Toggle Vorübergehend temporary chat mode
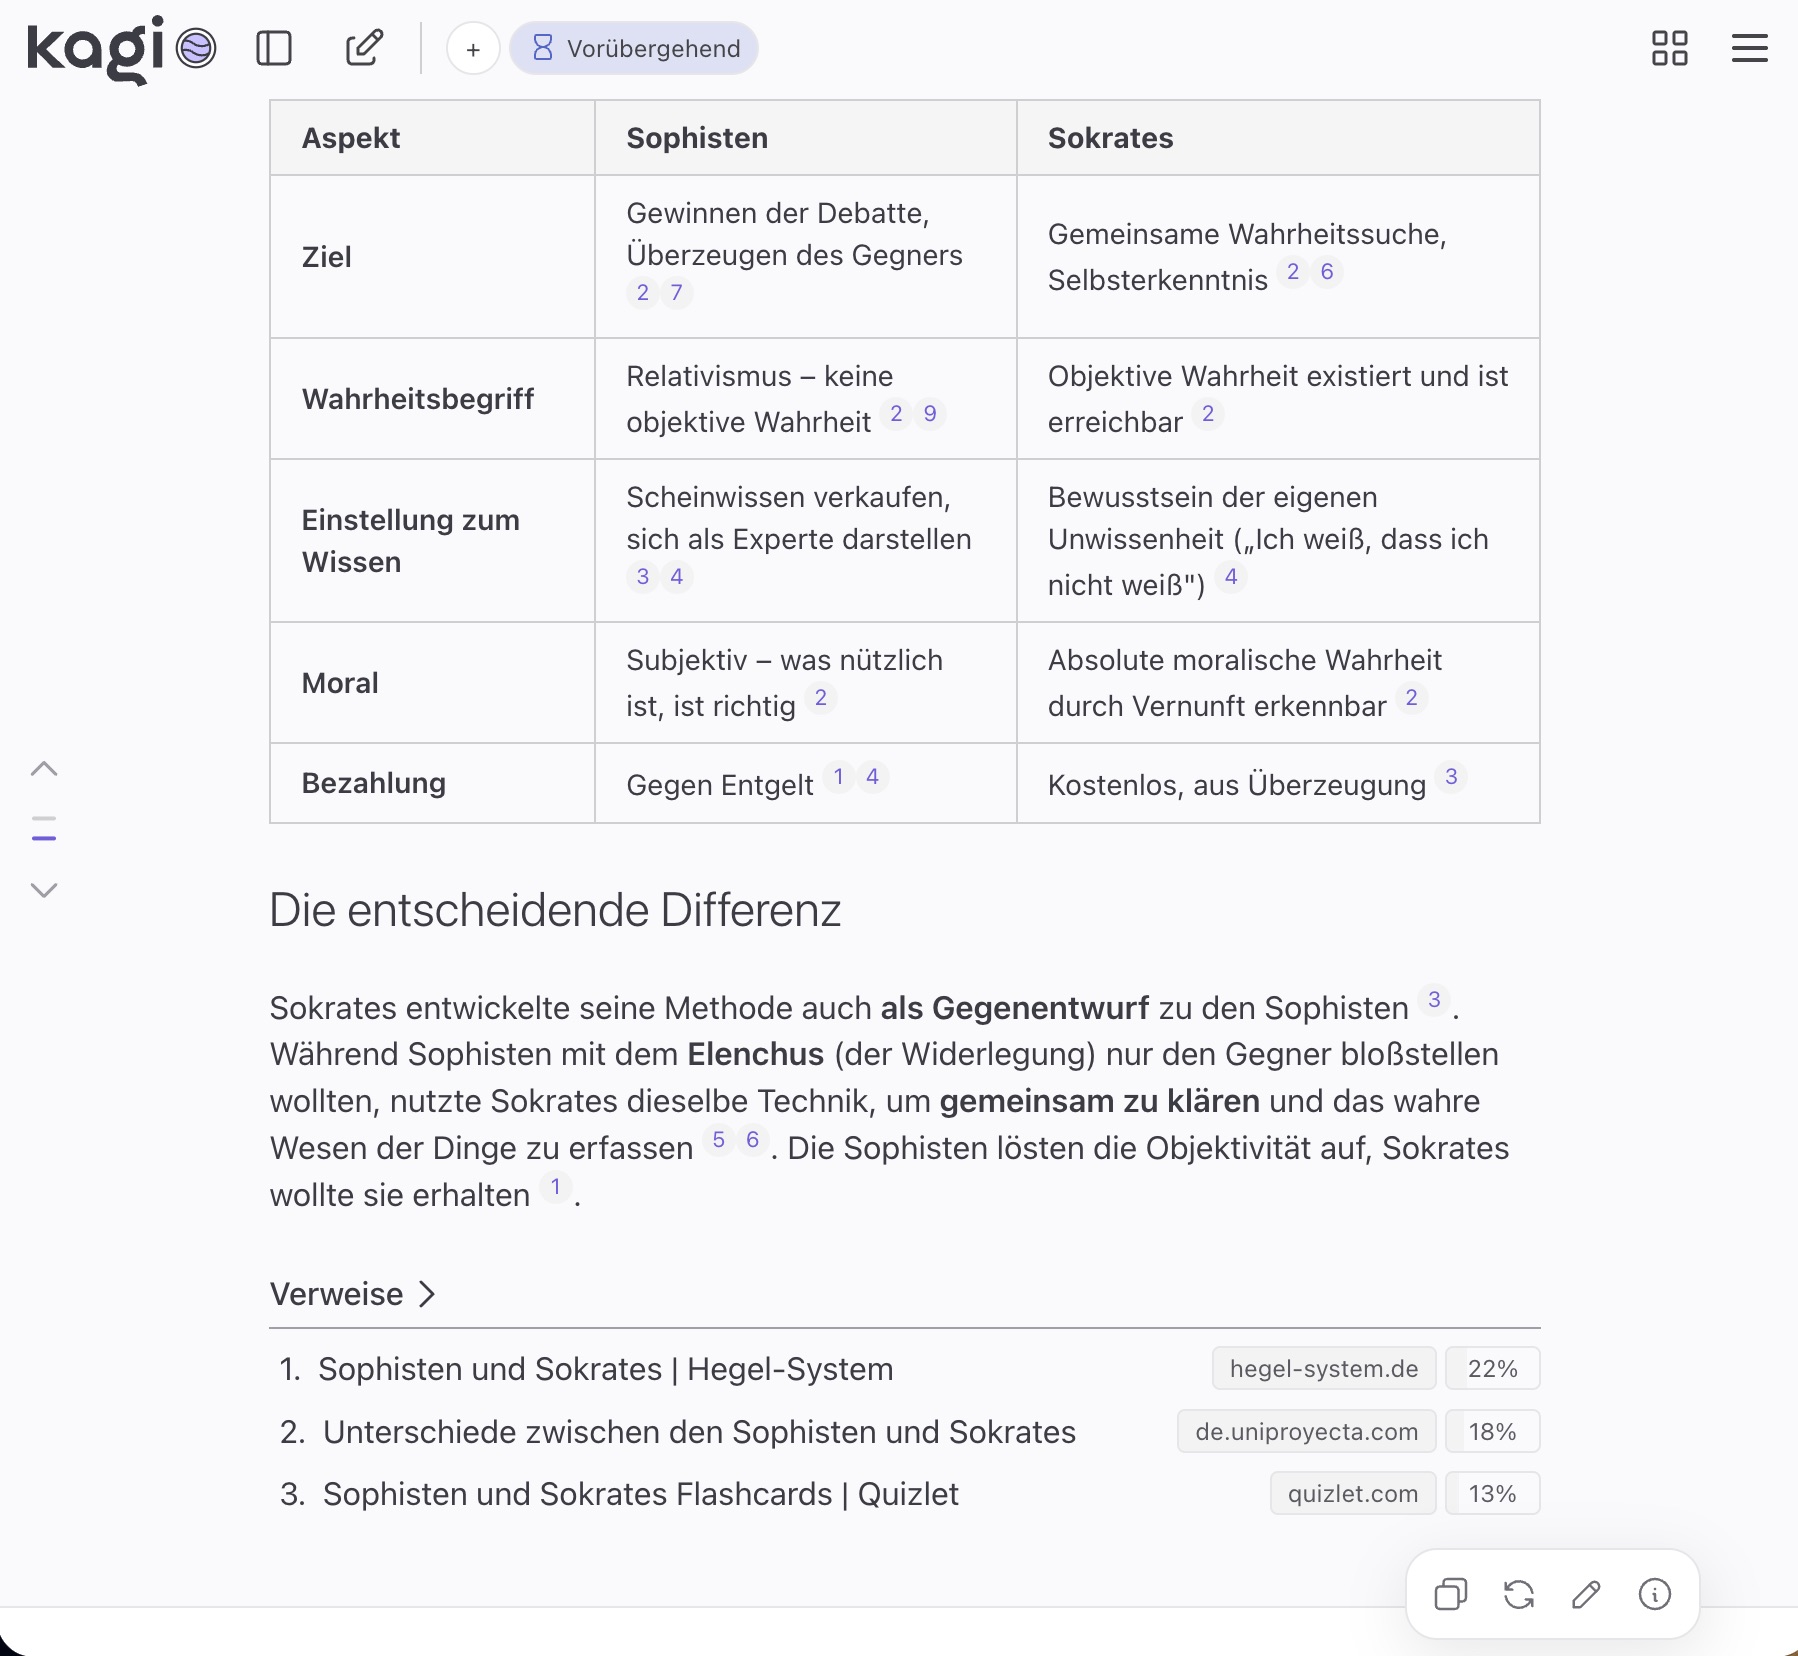This screenshot has width=1798, height=1656. (x=634, y=49)
